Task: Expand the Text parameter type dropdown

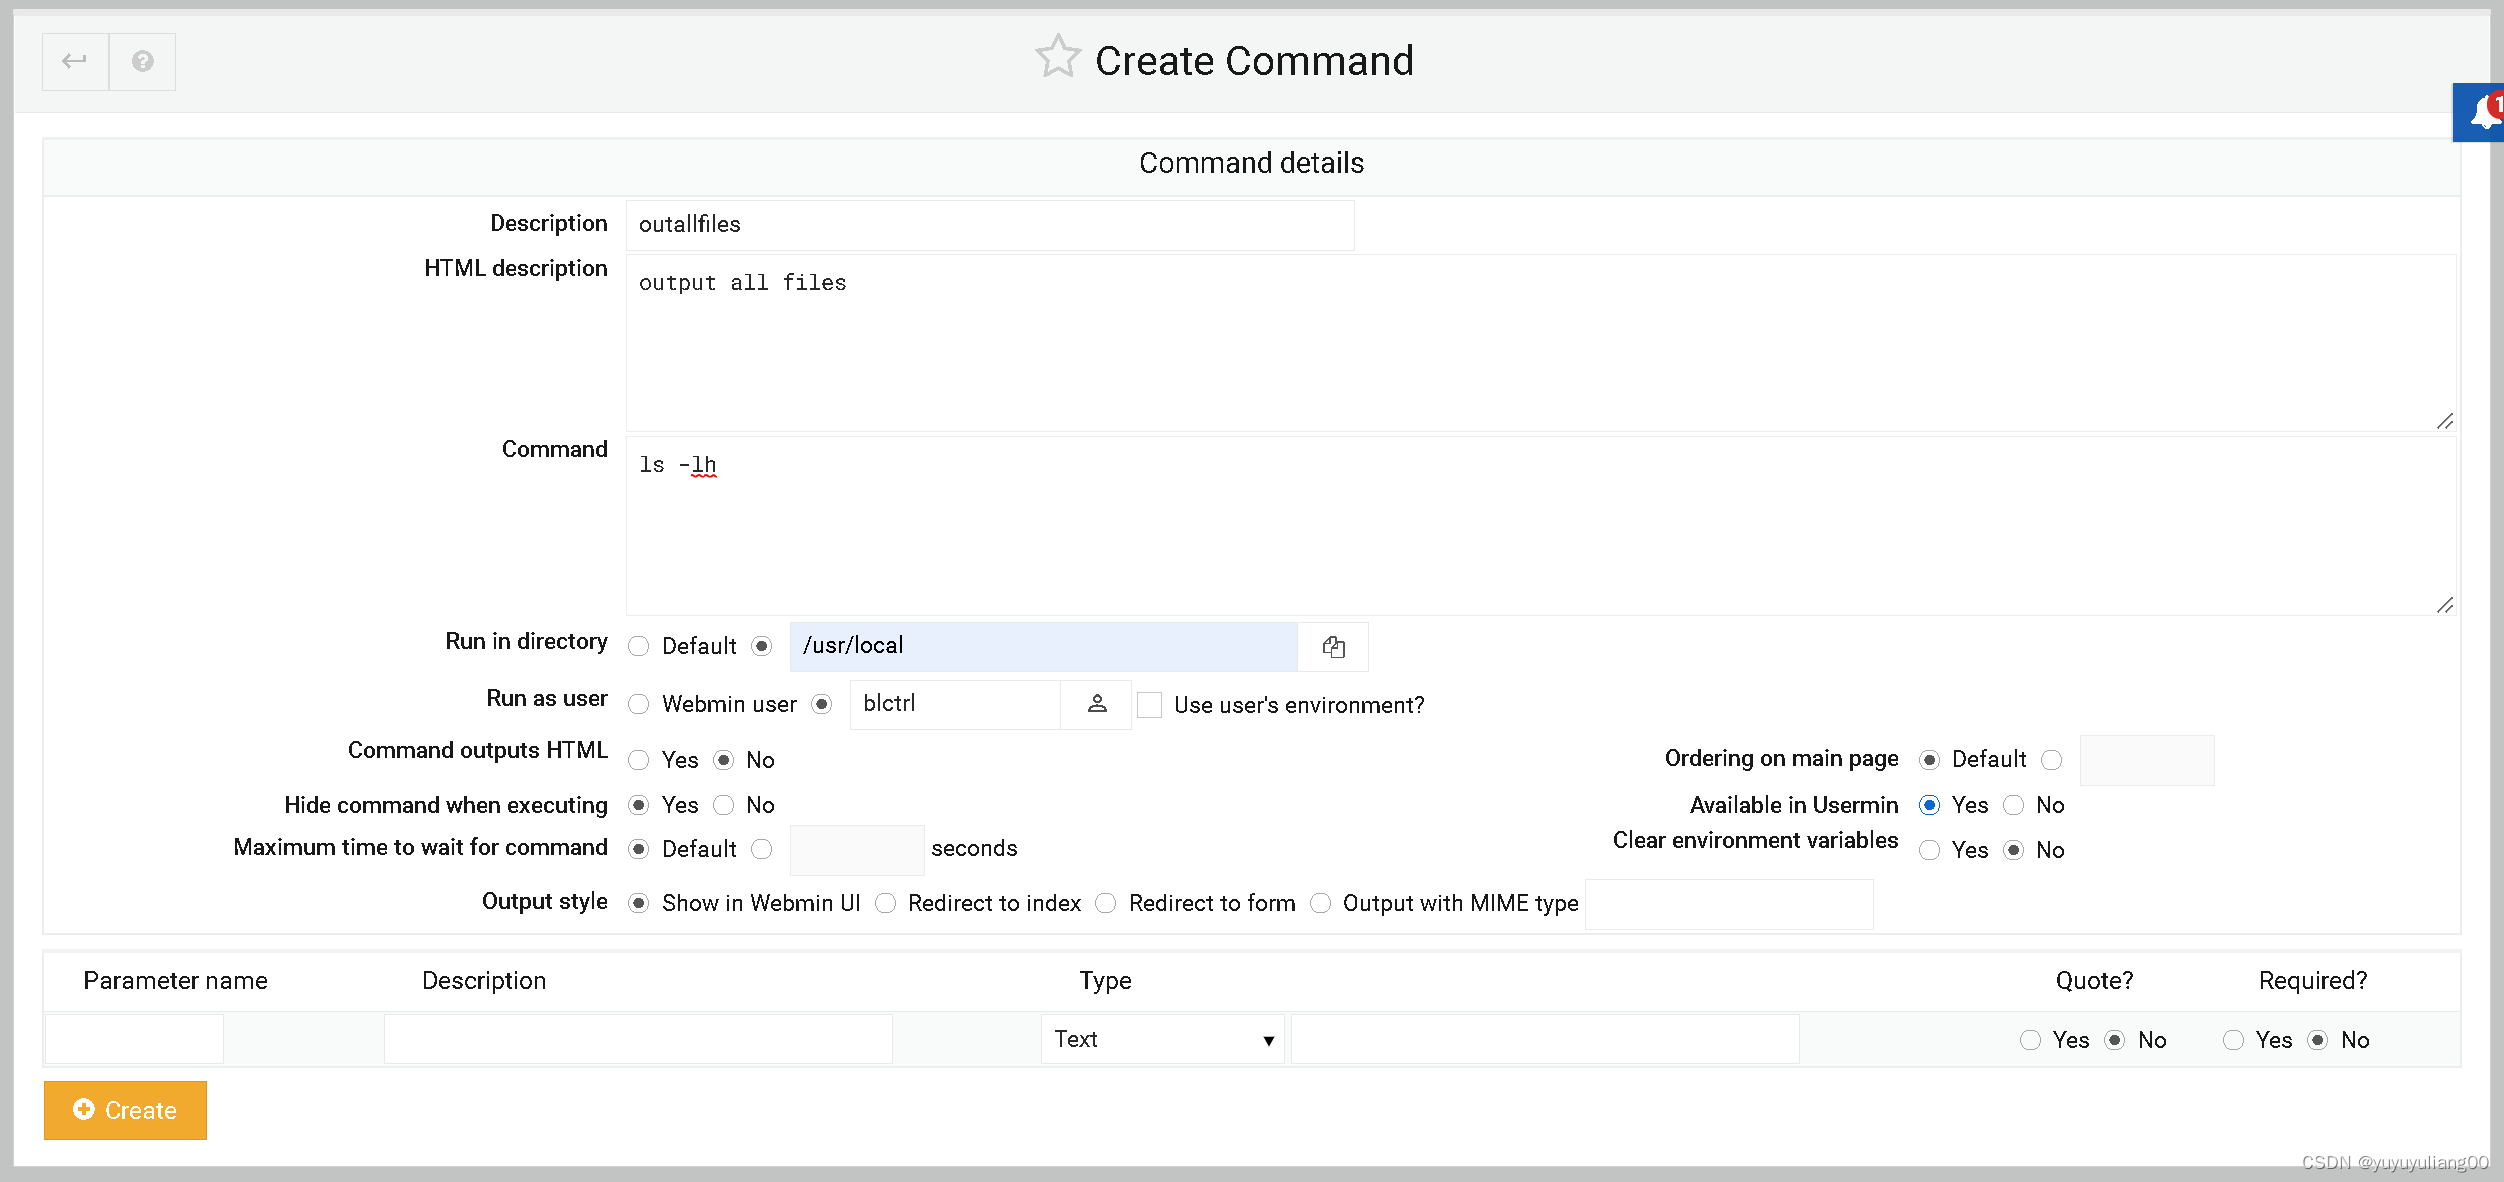Action: 1162,1040
